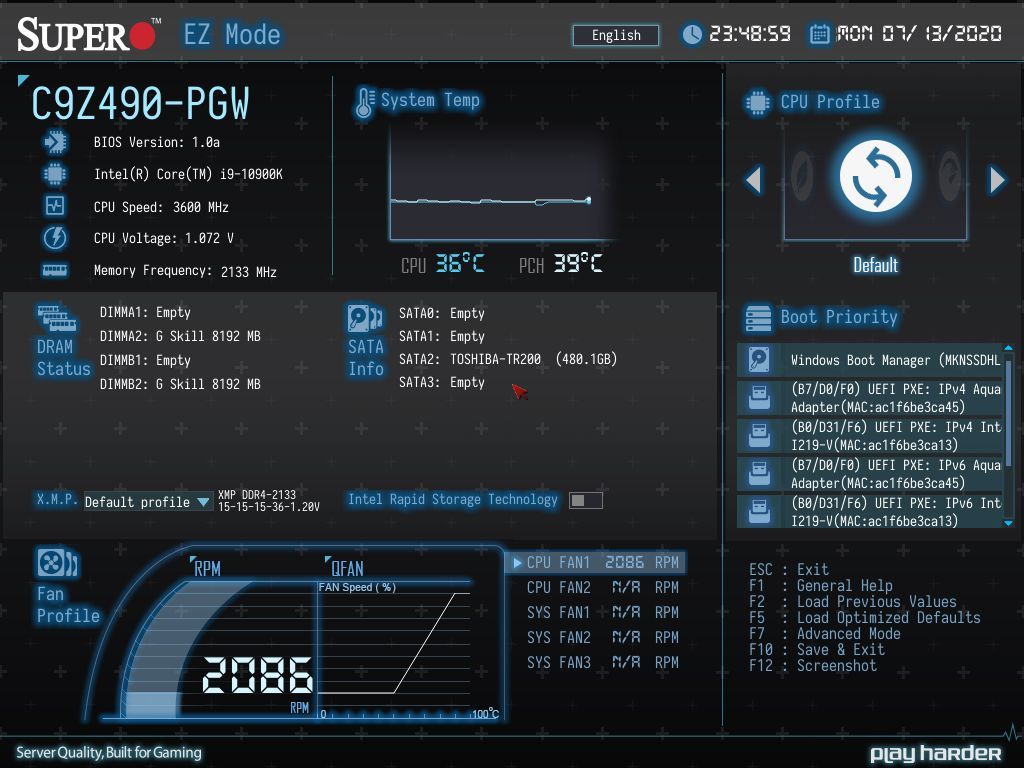
Task: Click the XMP DDR4-2133 timing text
Action: tap(268, 500)
